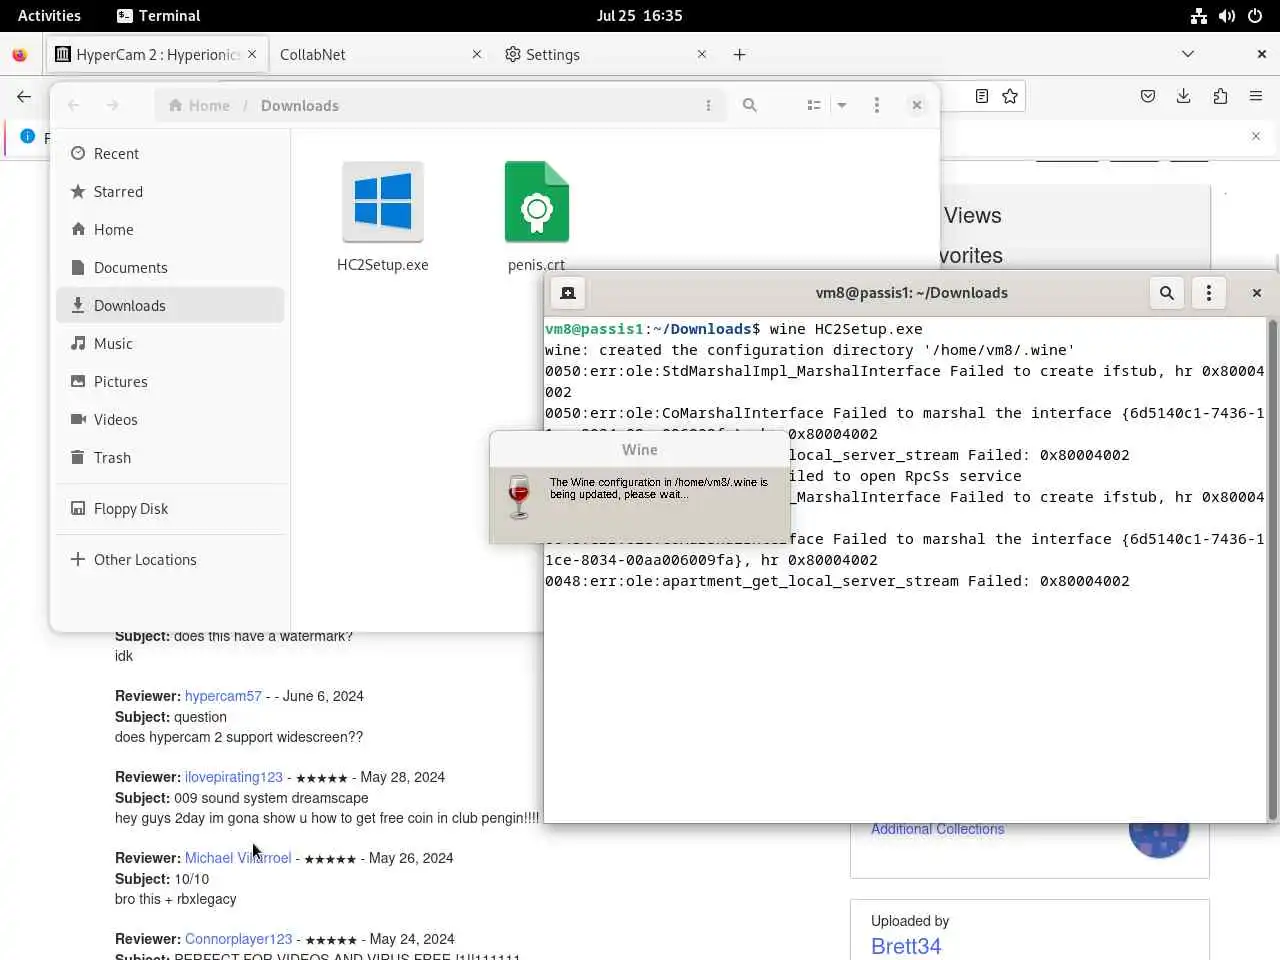Screen dimensions: 1280x960
Task: Open the Activities overview
Action: [49, 15]
